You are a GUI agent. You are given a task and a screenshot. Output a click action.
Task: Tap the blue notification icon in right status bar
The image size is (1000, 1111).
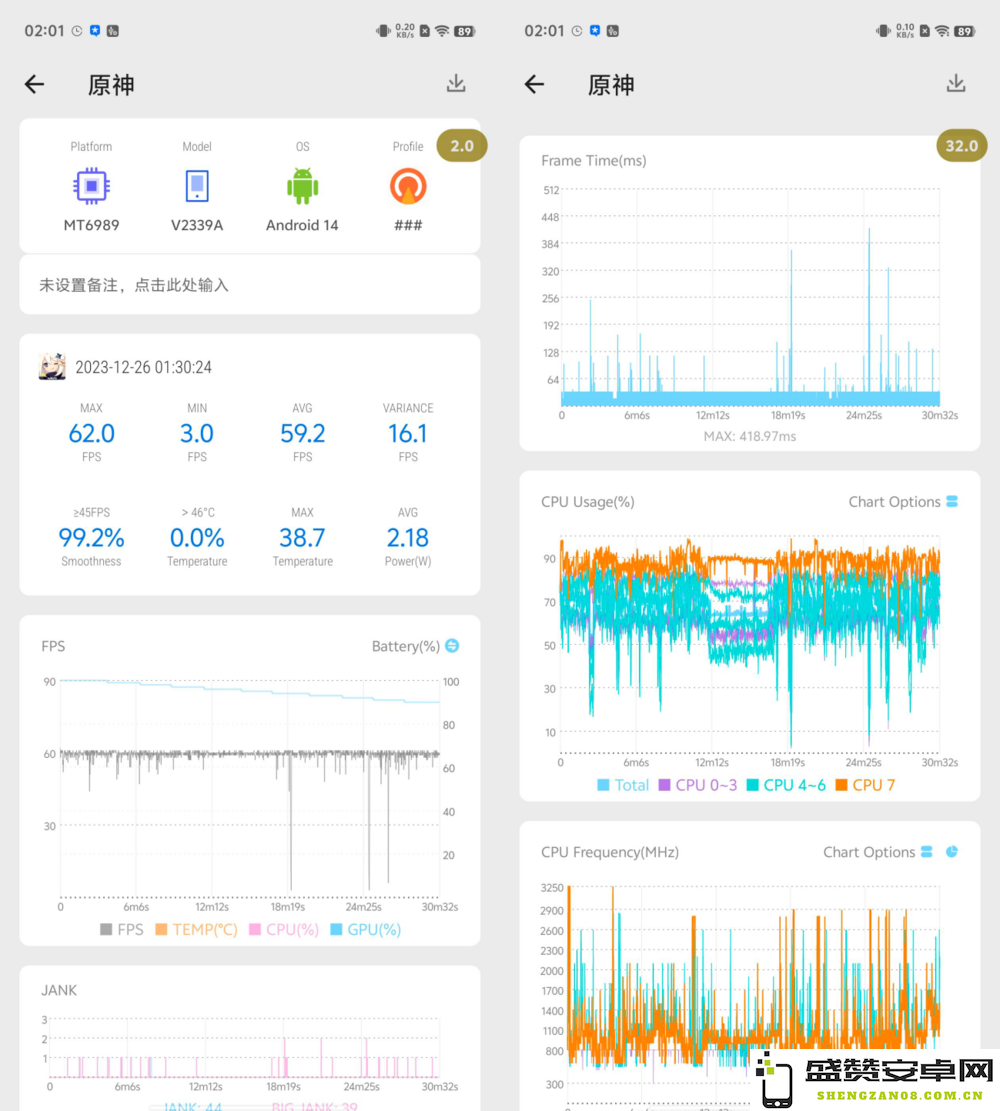tap(595, 31)
